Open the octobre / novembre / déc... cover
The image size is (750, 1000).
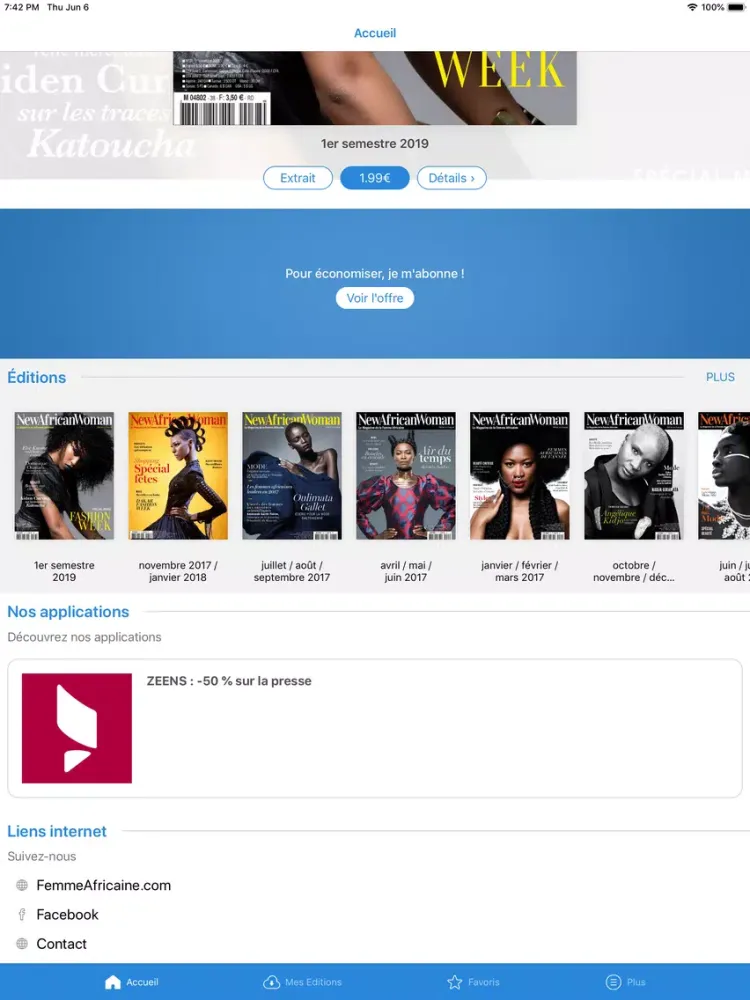point(634,476)
